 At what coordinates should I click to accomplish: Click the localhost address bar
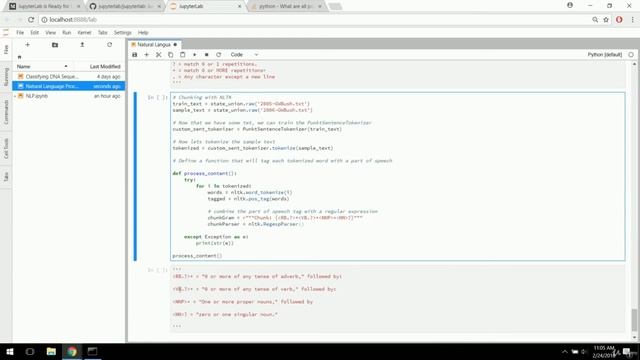[314, 20]
